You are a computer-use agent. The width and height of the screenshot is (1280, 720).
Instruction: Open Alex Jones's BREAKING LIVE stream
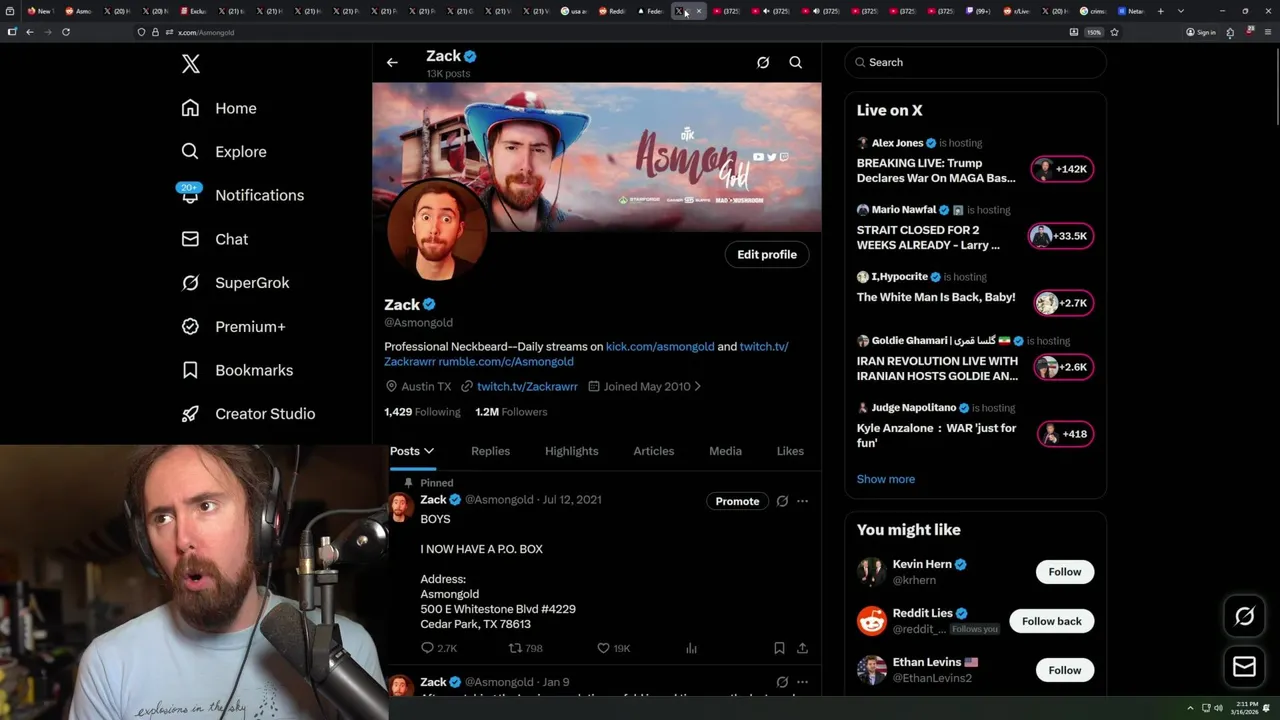pos(936,170)
